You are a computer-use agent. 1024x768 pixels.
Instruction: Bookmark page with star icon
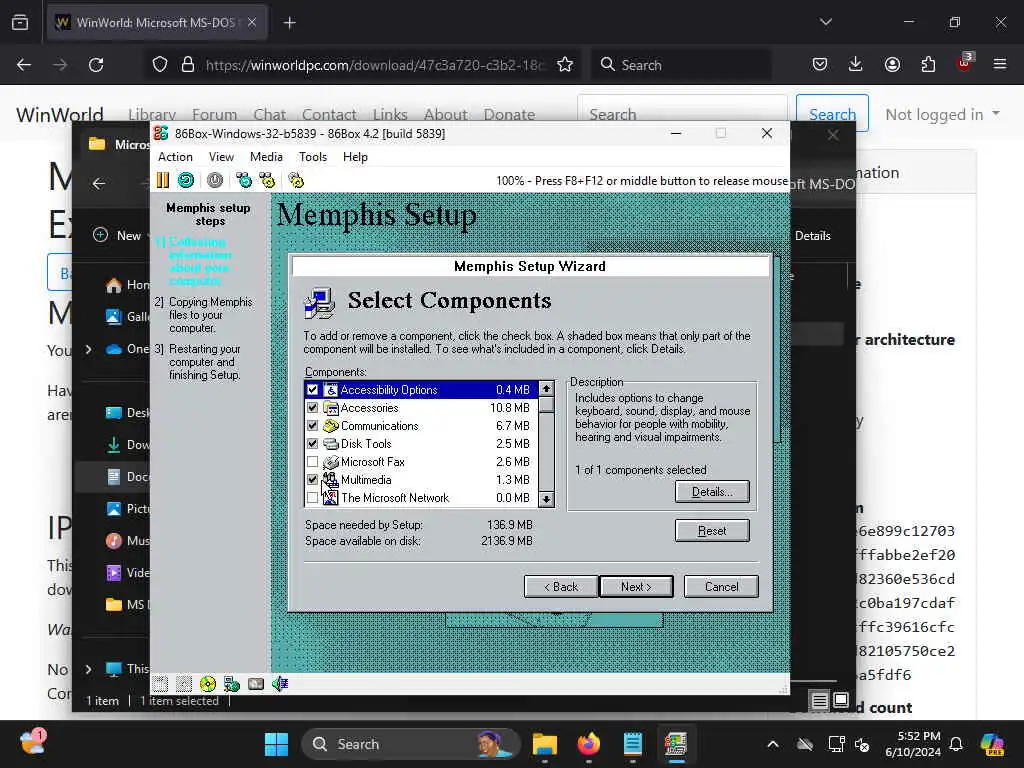coord(565,65)
